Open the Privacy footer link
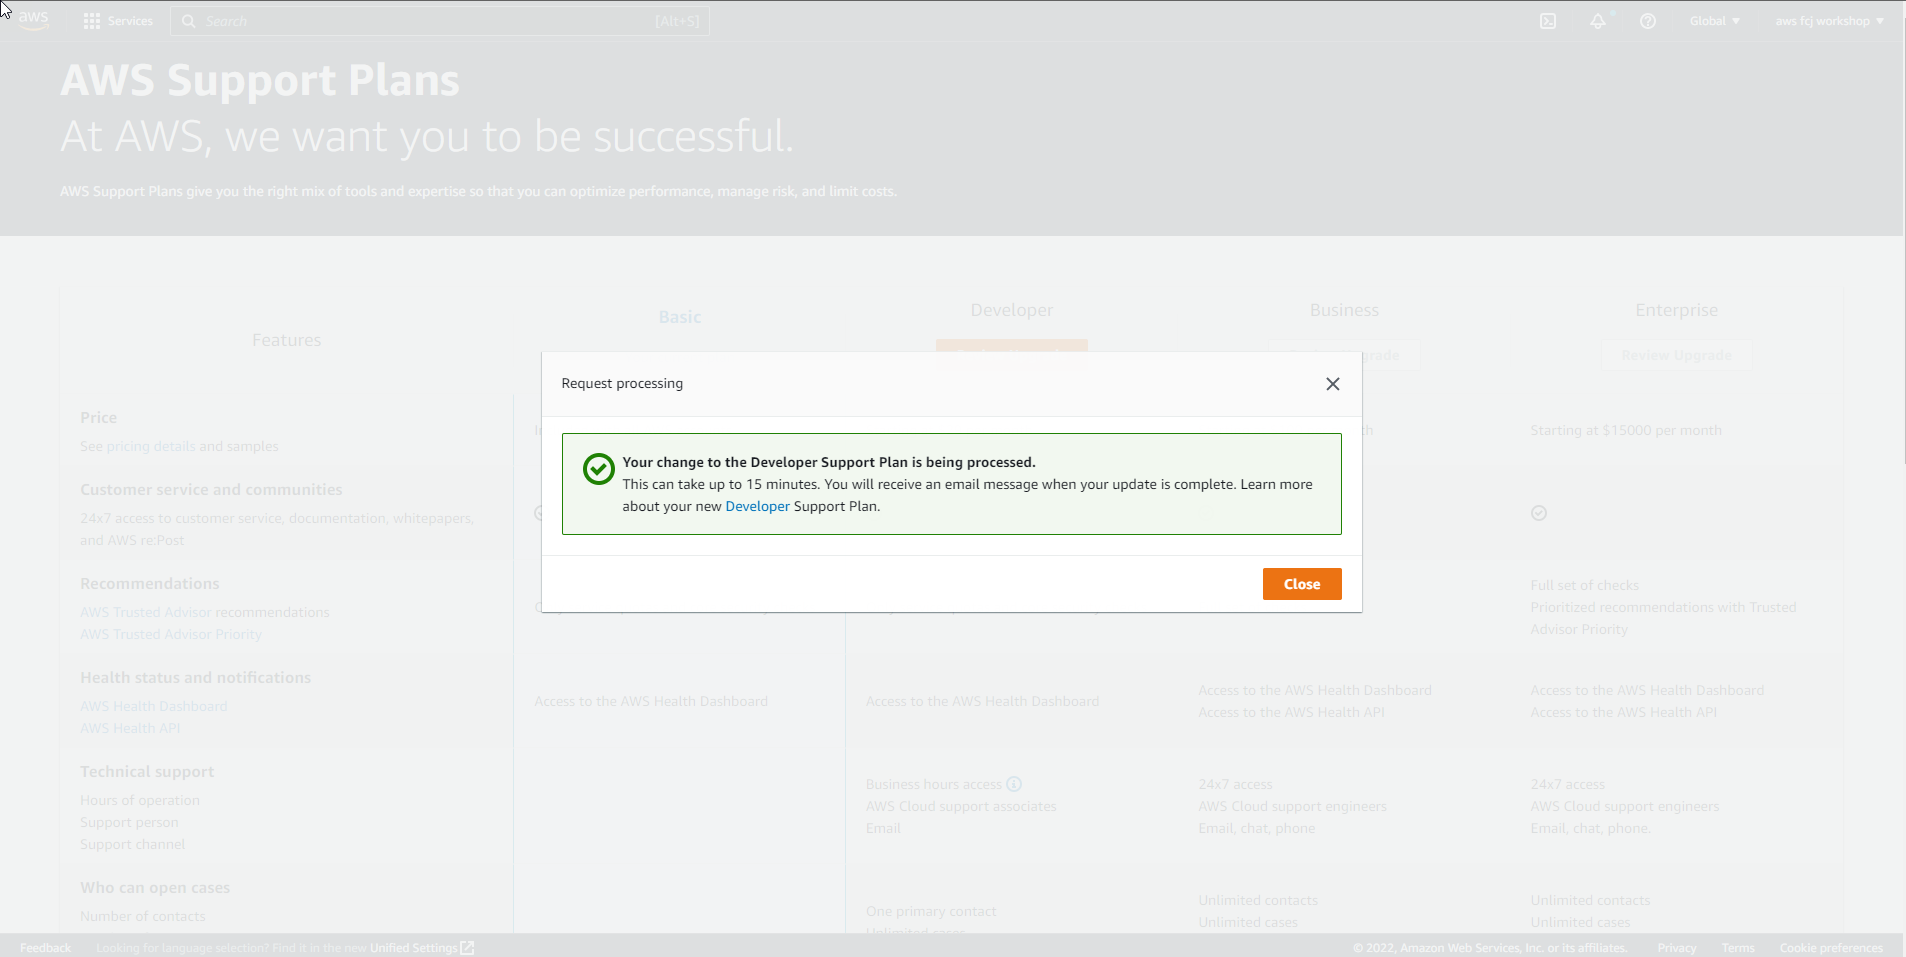 [x=1676, y=948]
